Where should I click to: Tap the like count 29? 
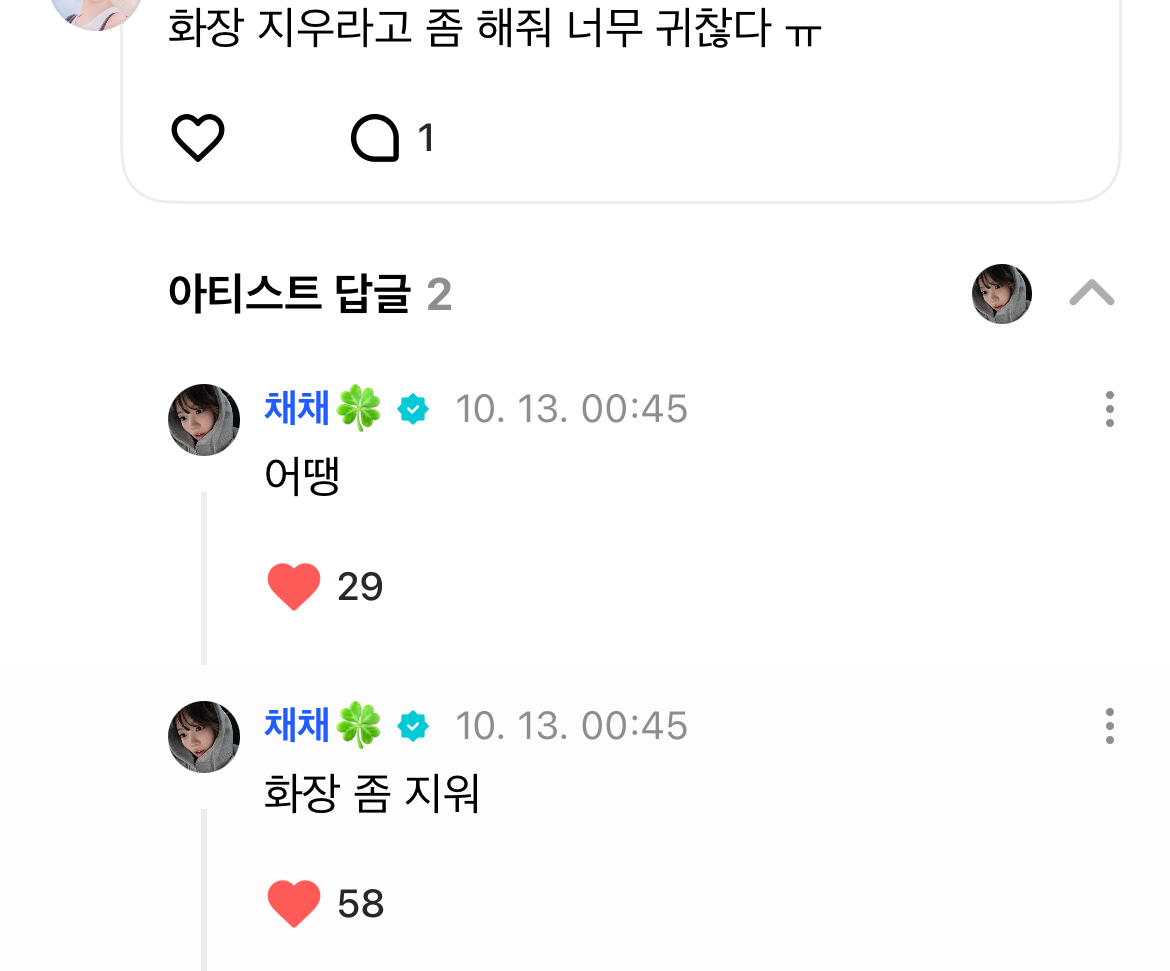point(360,587)
